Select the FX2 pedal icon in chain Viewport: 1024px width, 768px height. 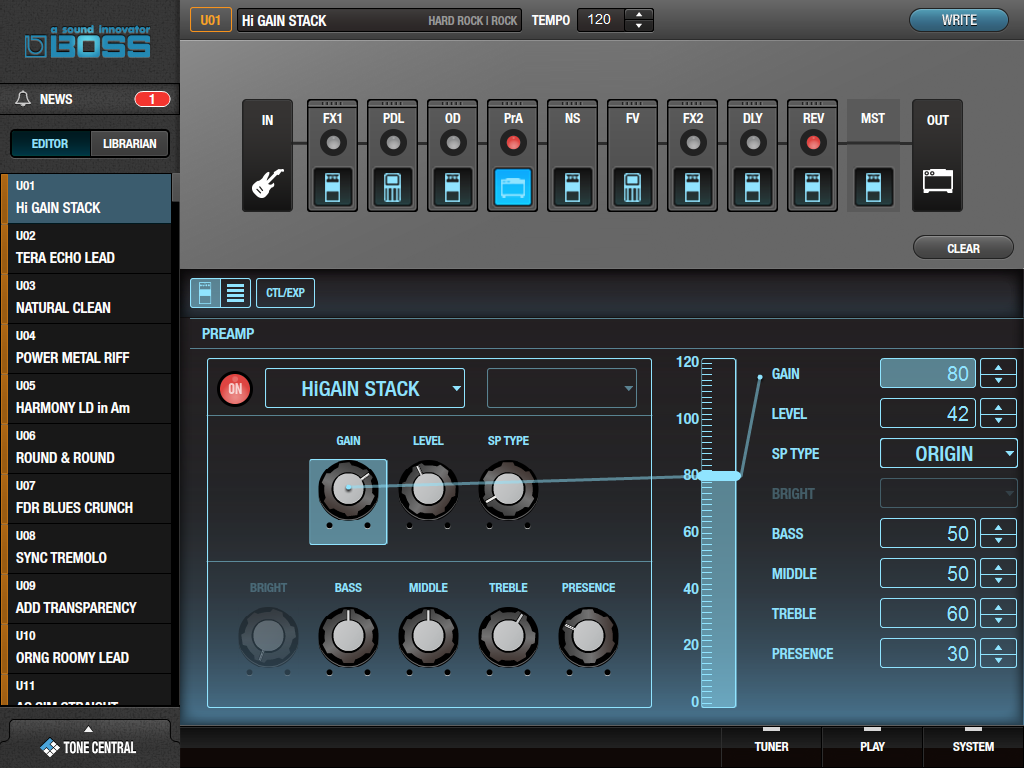click(692, 187)
